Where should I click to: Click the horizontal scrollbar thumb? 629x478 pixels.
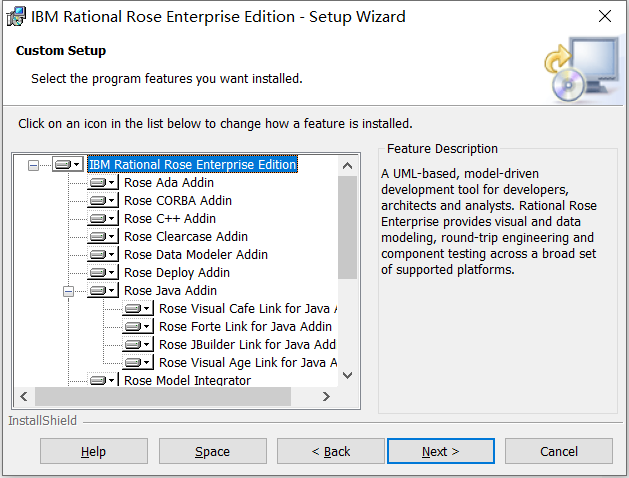[163, 397]
